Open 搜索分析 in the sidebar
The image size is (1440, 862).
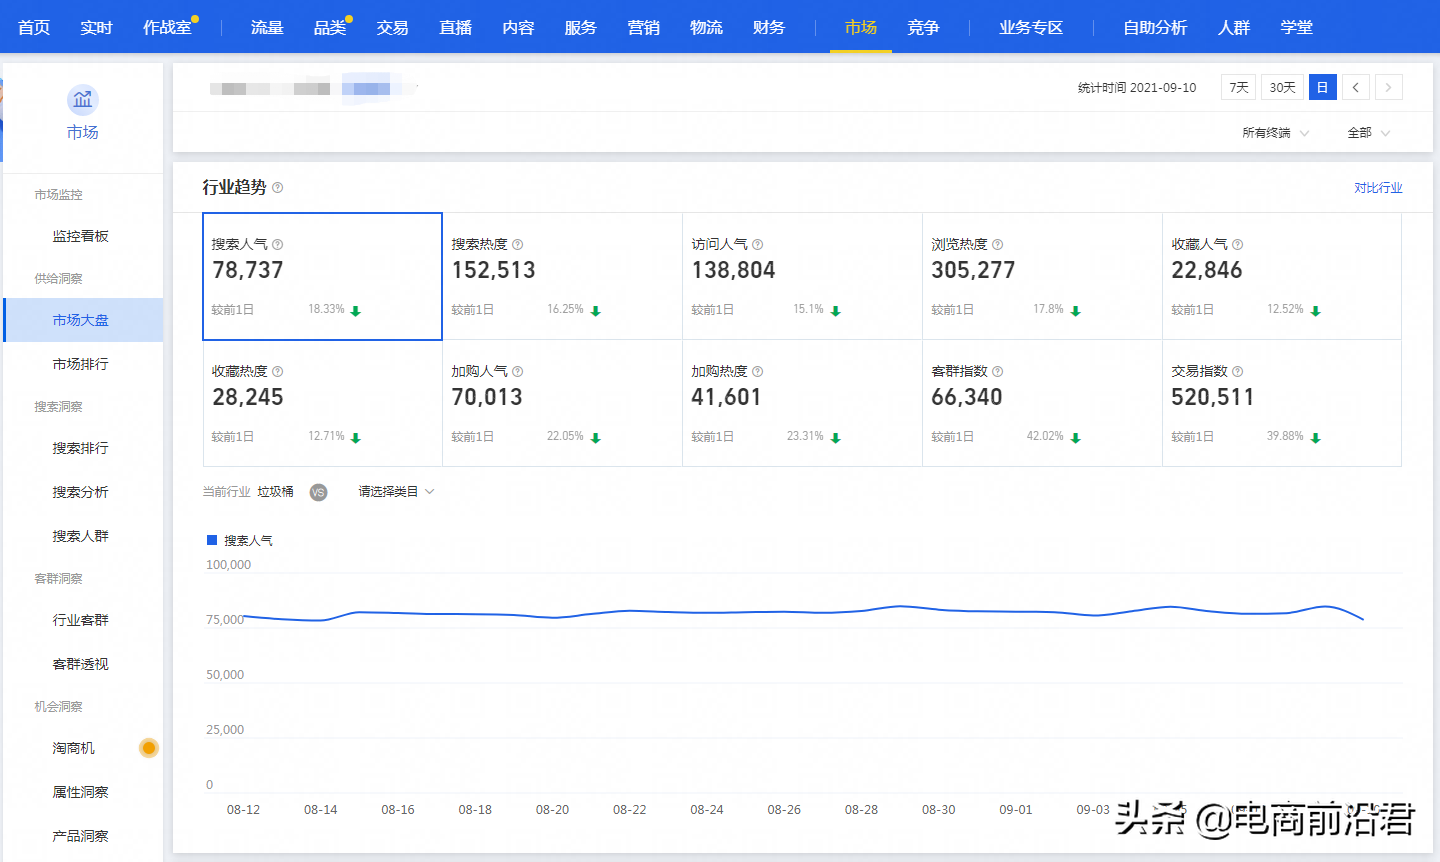pos(81,492)
